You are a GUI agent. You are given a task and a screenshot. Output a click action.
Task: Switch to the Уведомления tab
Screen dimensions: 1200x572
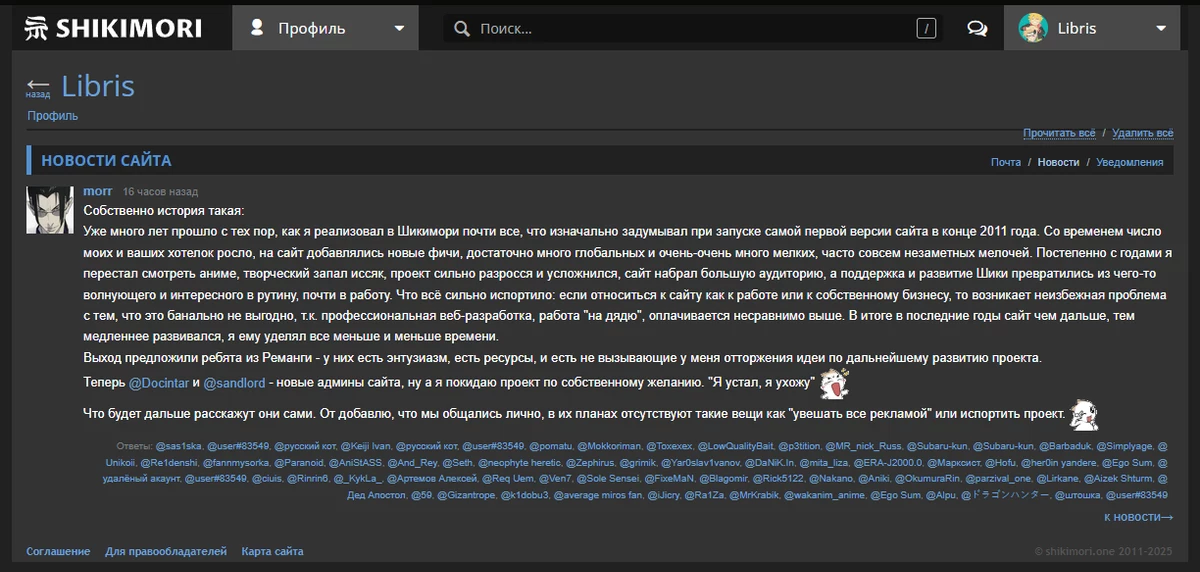pos(1130,162)
